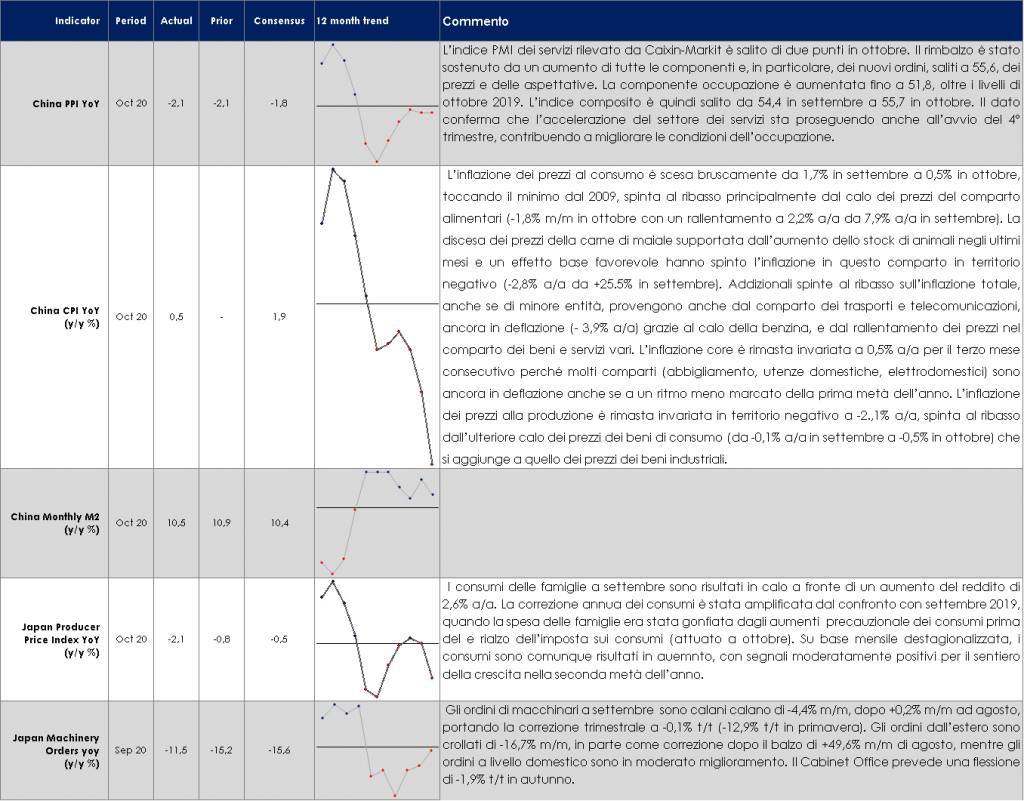Screen dimensions: 1024x801
Task: Open the China PPI YoY trend chart
Action: tap(376, 103)
